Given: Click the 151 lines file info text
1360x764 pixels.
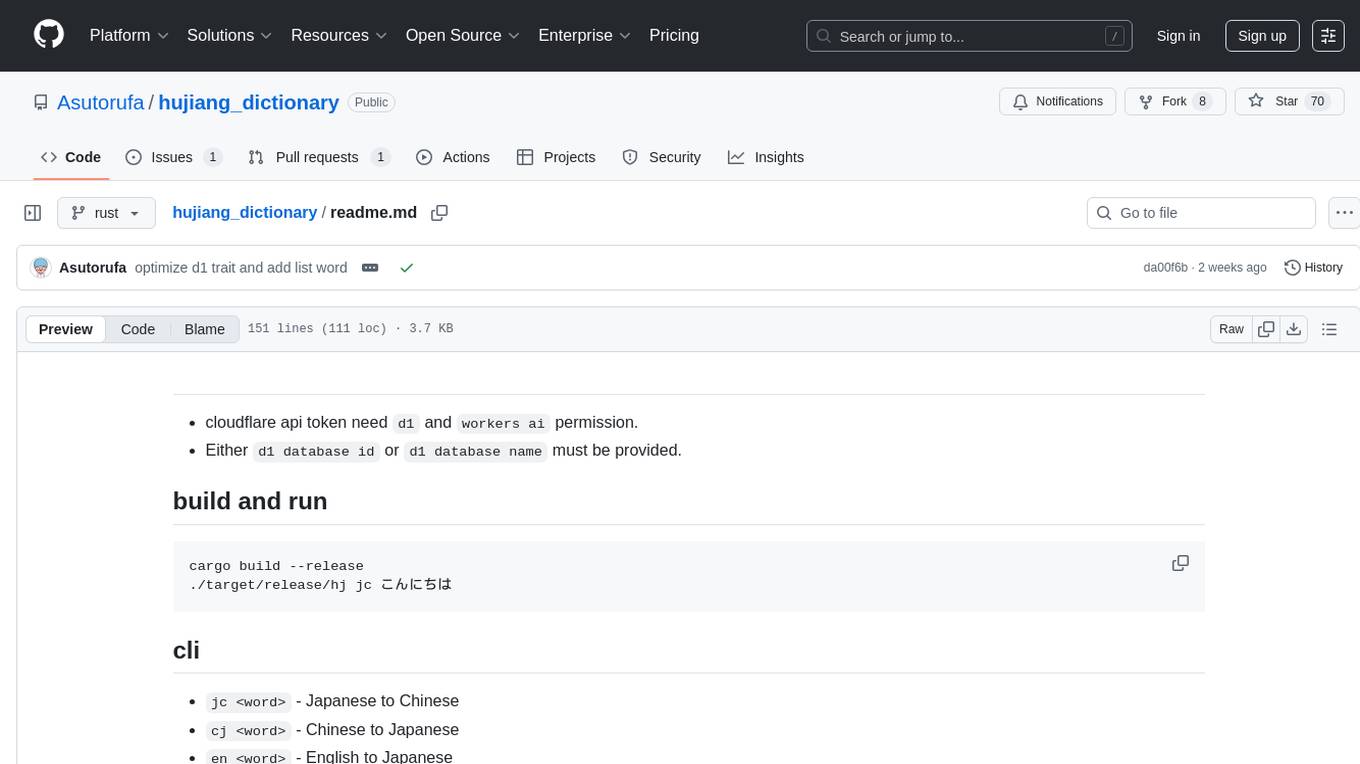Looking at the screenshot, I should 350,329.
